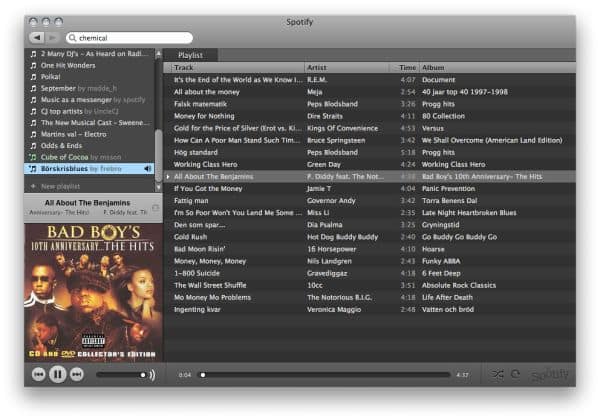Viewport: 600px width, 420px height.
Task: Sort by the Time column header
Action: click(404, 67)
